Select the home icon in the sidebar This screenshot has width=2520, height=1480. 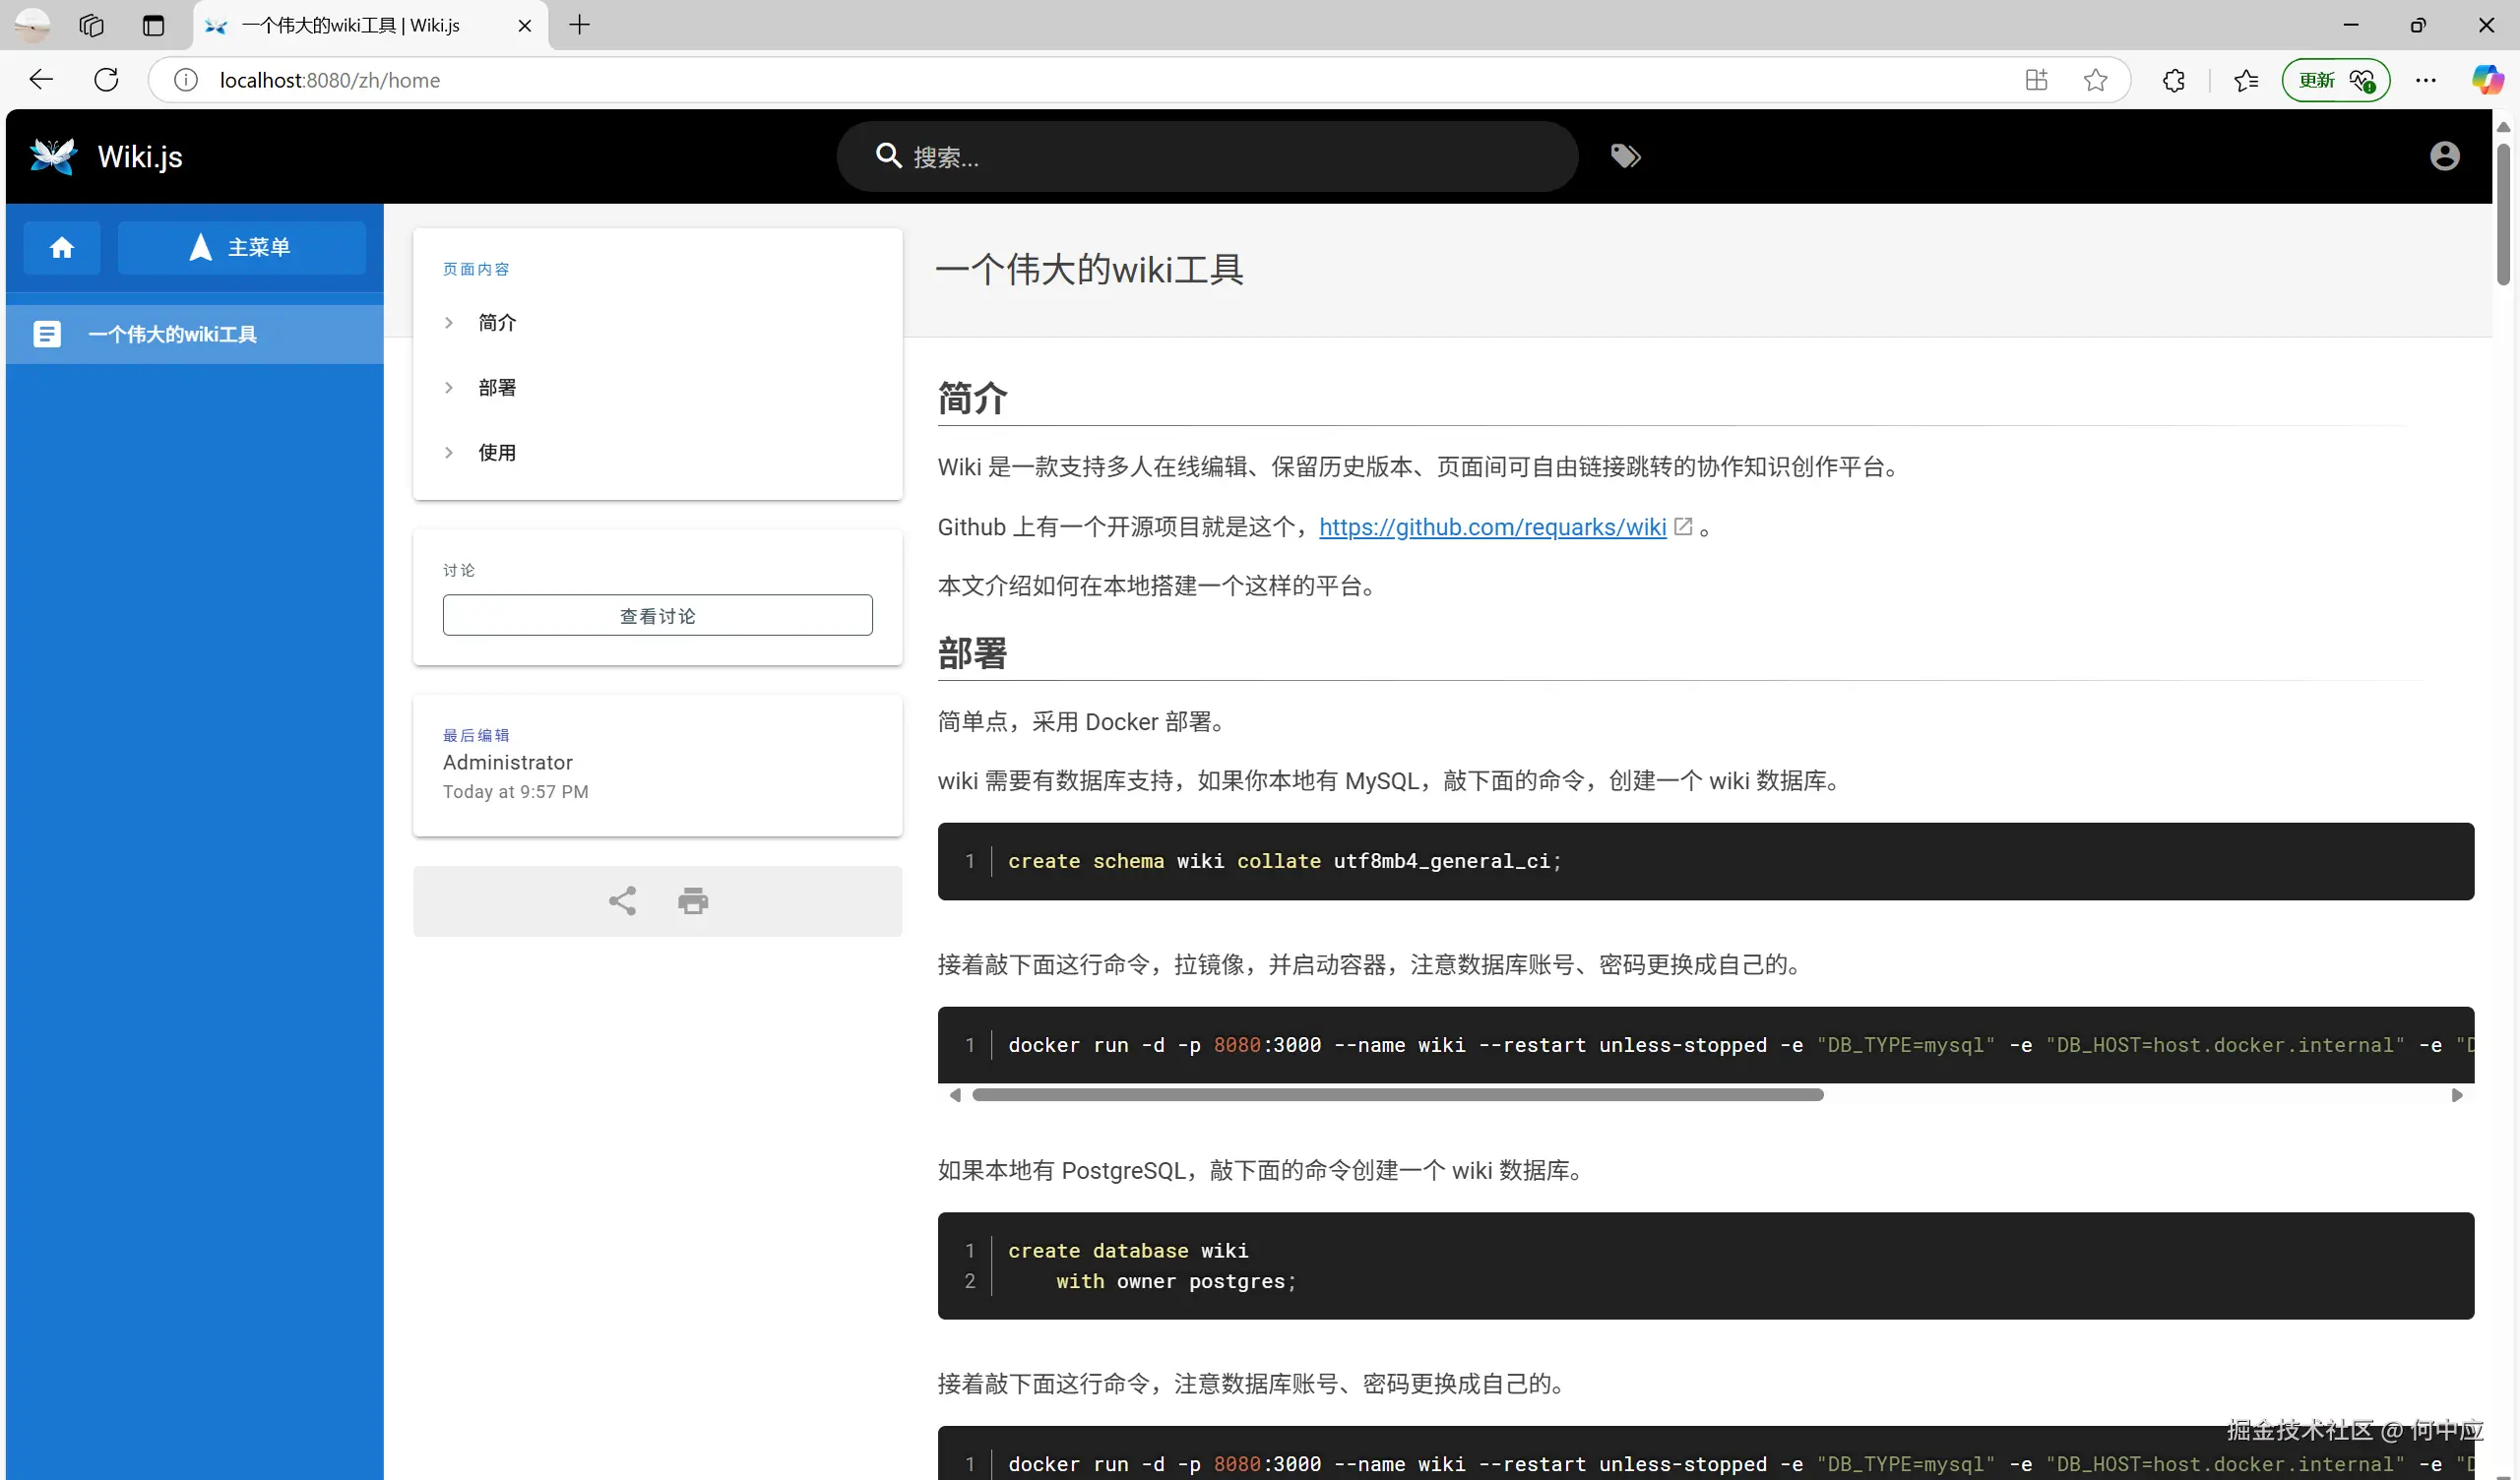(x=61, y=247)
